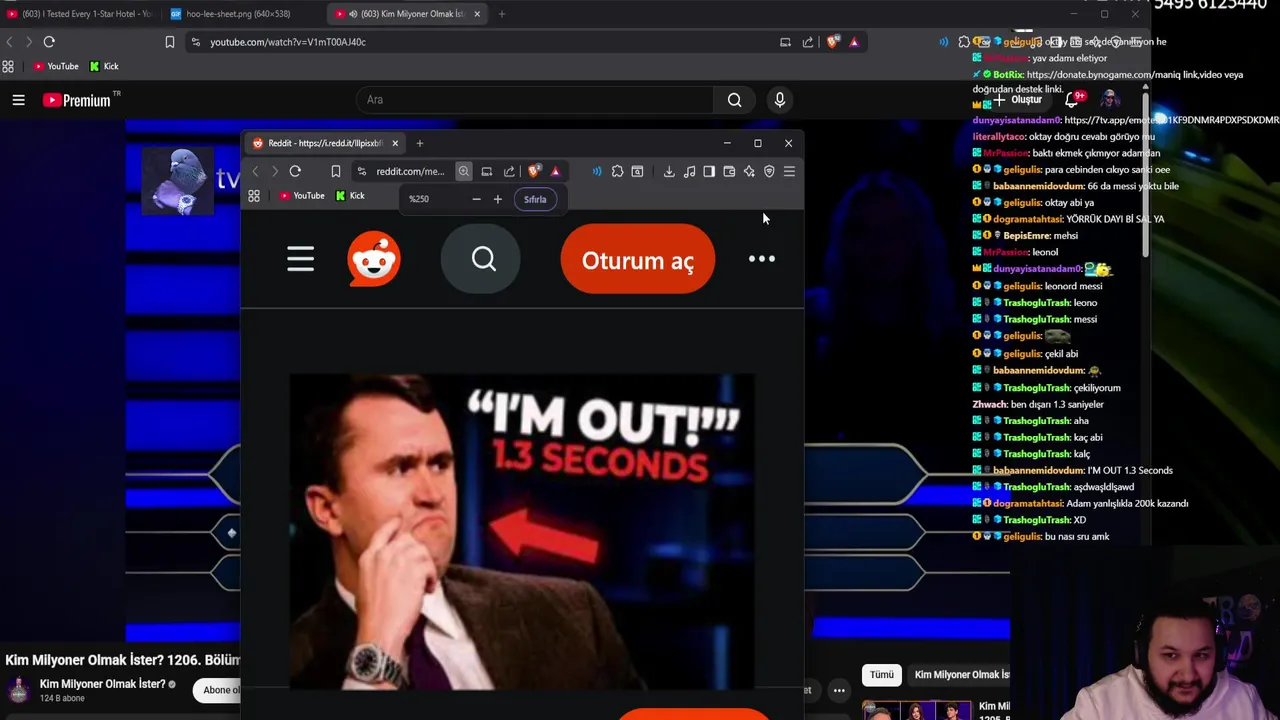This screenshot has width=1280, height=720.
Task: Reload the YouTube window page
Action: tap(49, 42)
